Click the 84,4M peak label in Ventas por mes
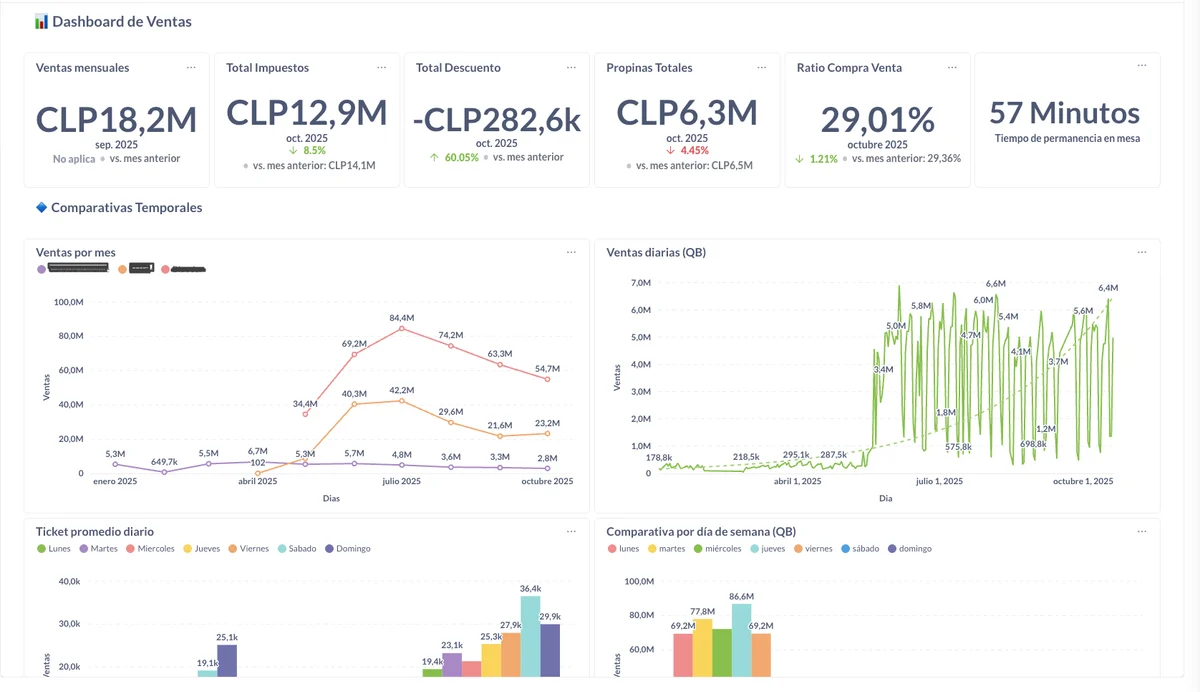This screenshot has height=692, width=1200. pyautogui.click(x=401, y=318)
